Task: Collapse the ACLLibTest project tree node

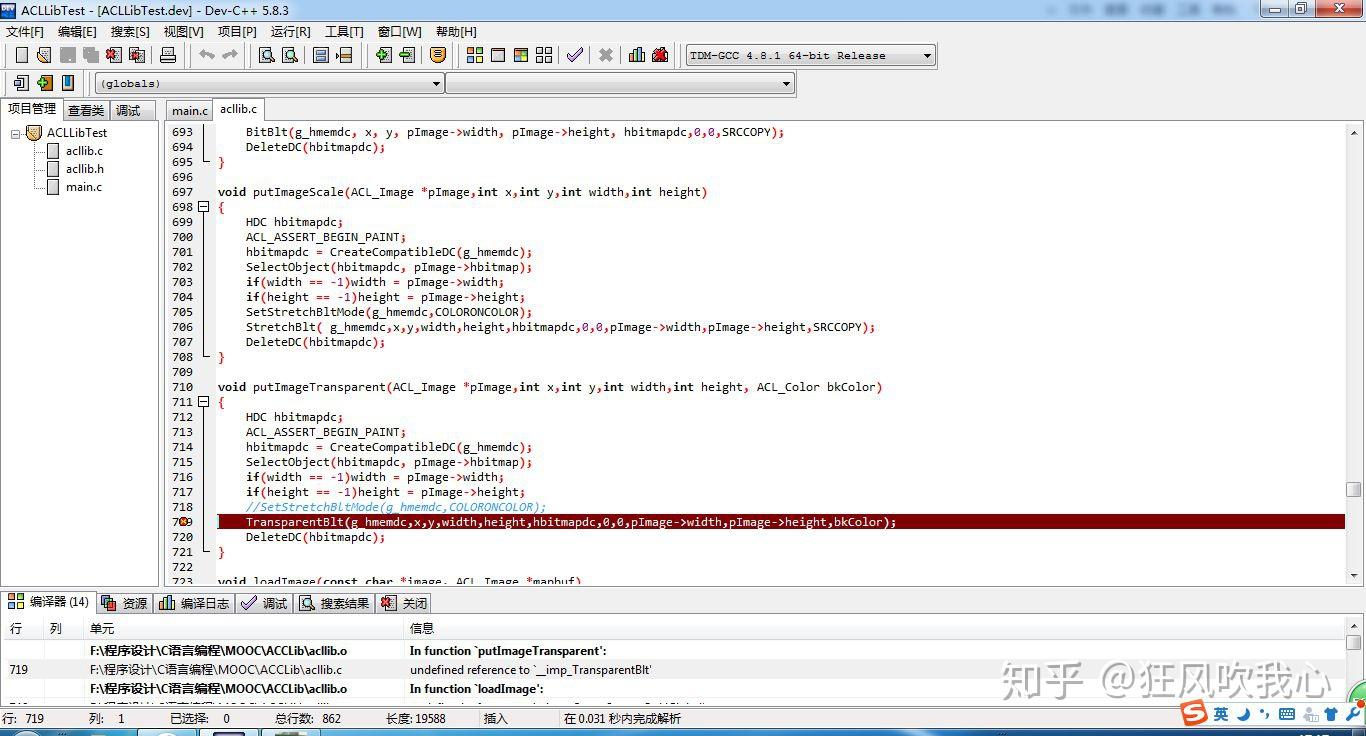Action: (x=16, y=133)
